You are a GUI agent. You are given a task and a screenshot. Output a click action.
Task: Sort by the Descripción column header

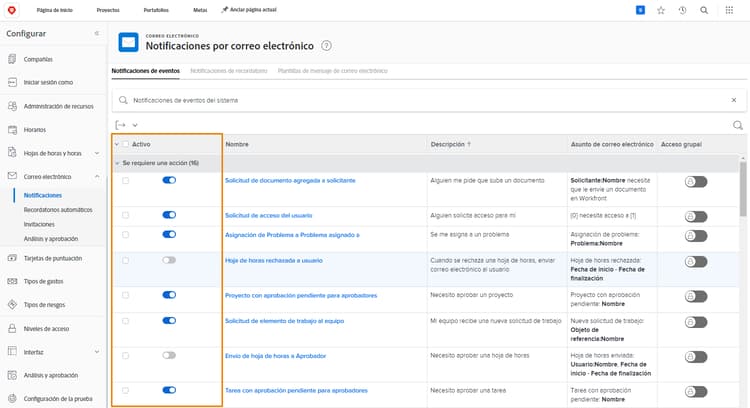pos(448,144)
